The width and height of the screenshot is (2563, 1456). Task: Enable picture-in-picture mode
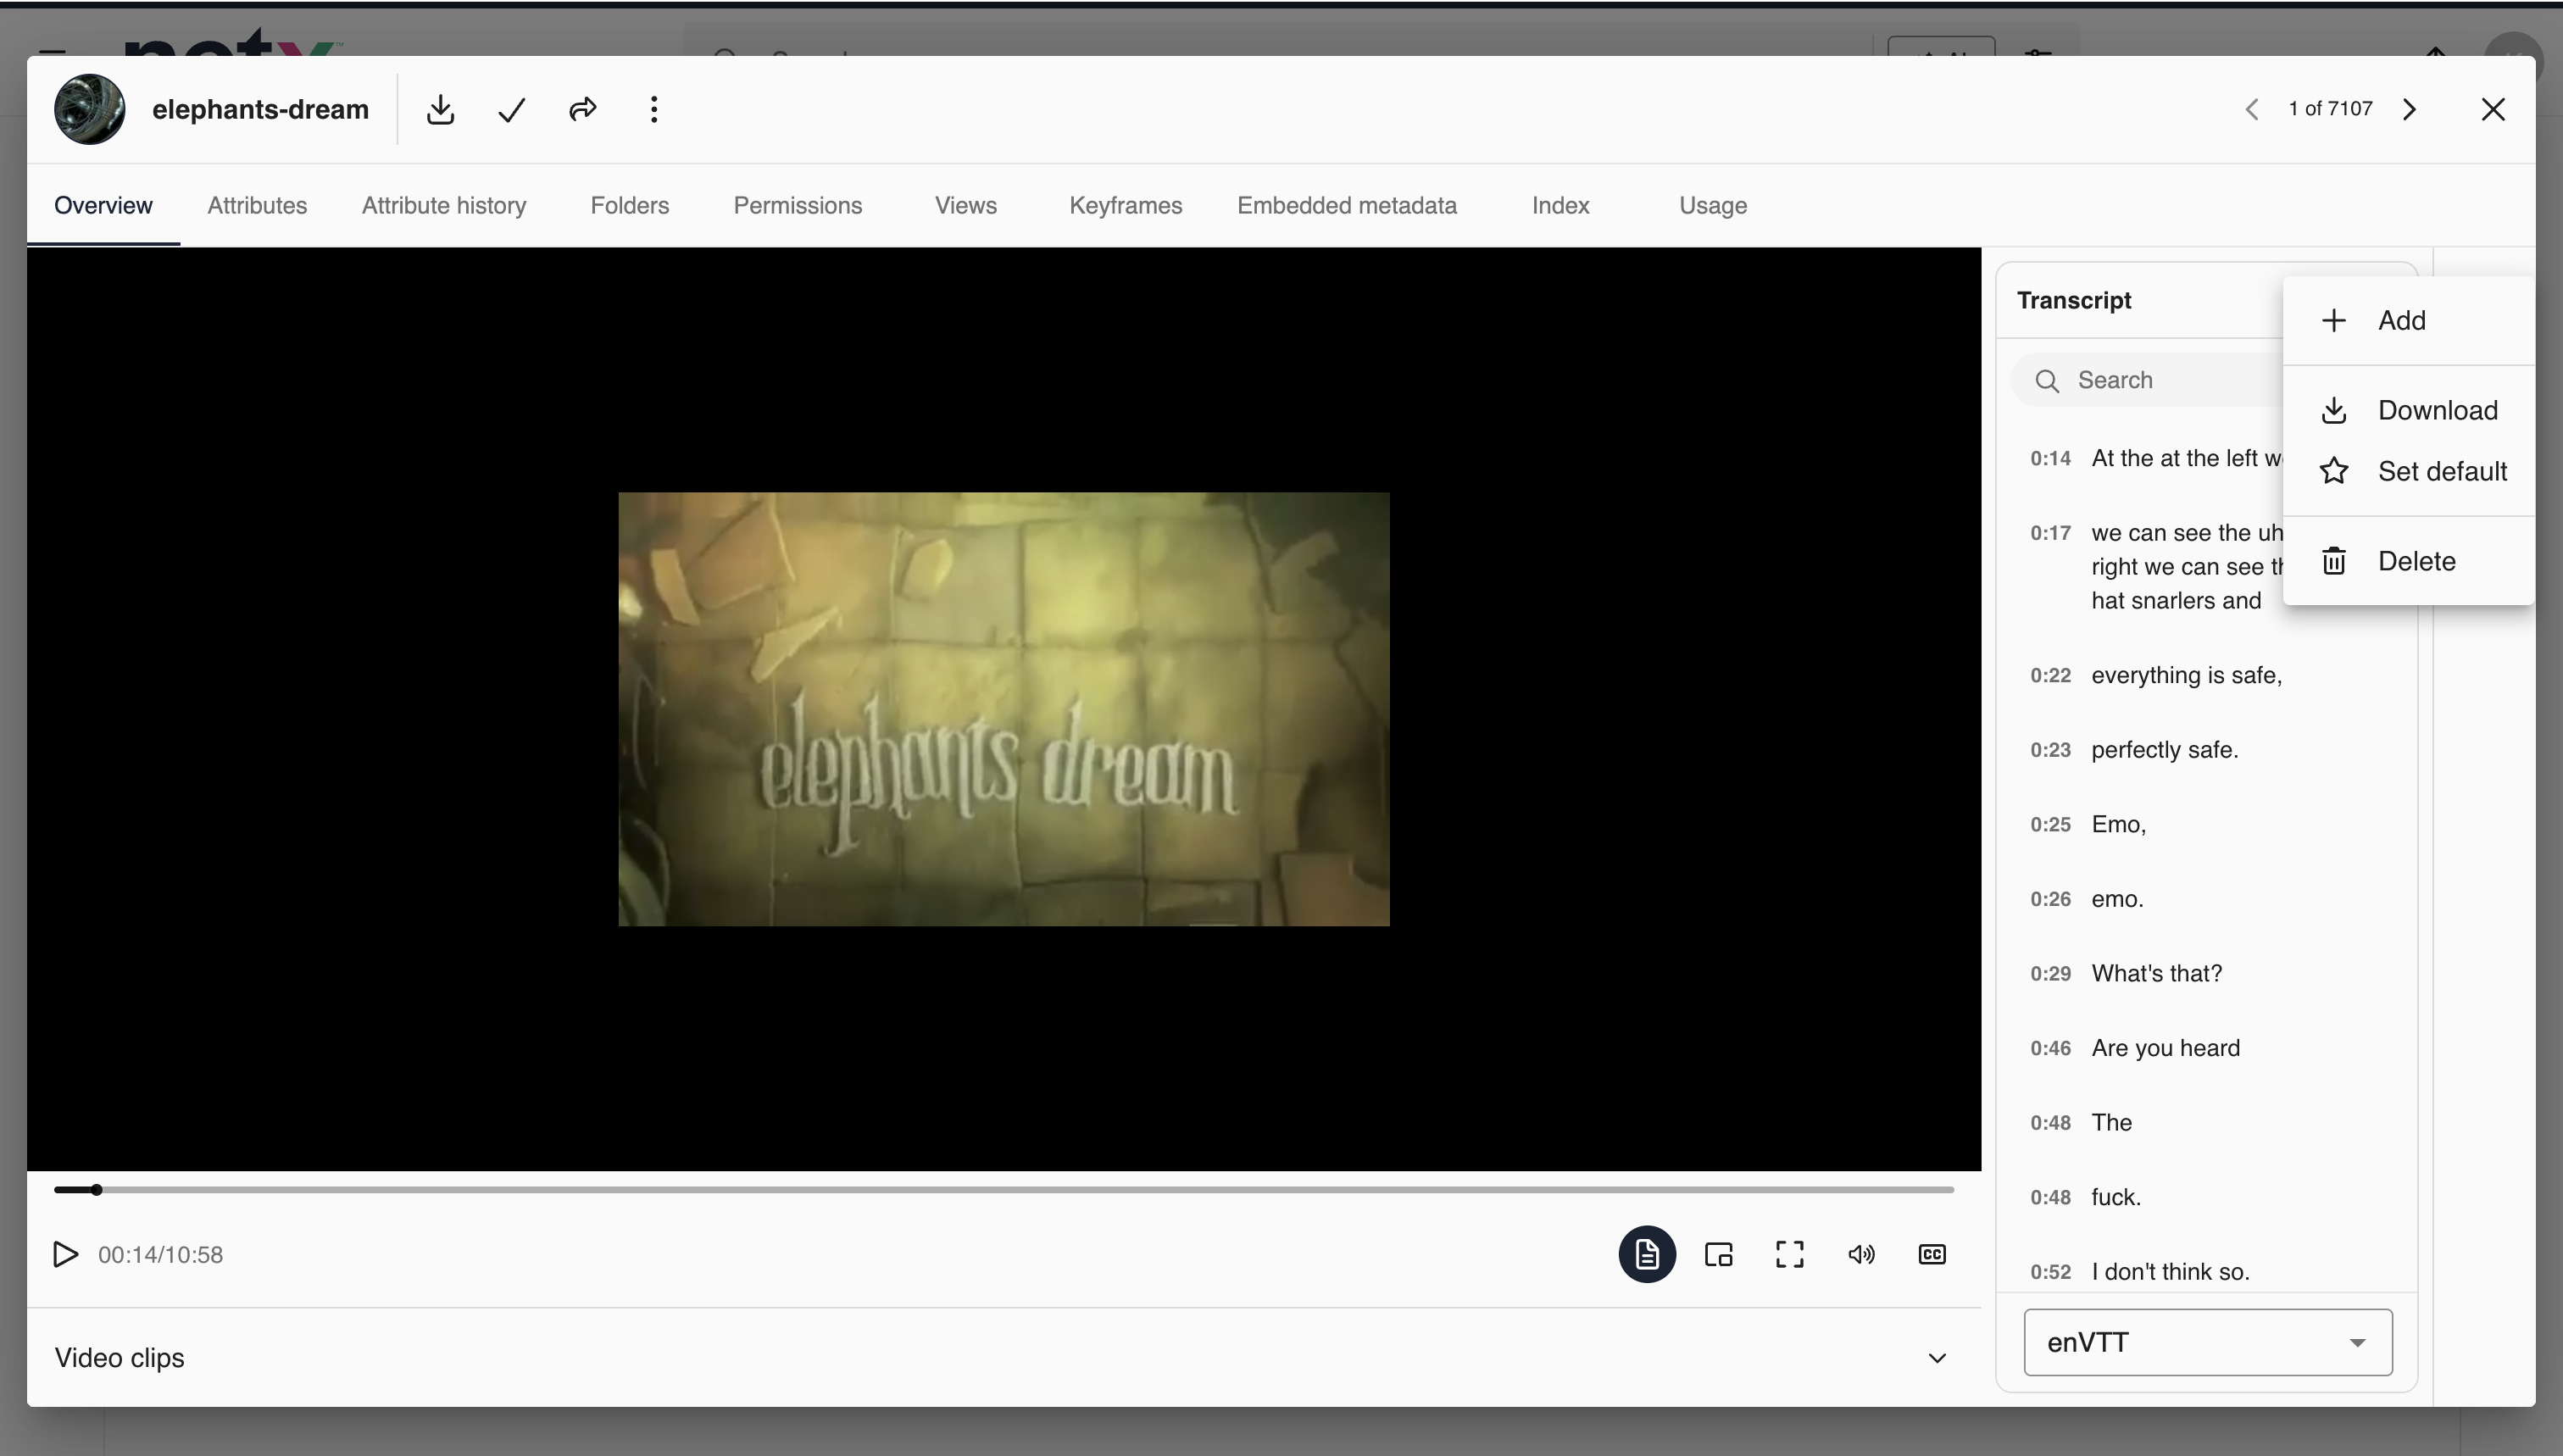pyautogui.click(x=1719, y=1254)
